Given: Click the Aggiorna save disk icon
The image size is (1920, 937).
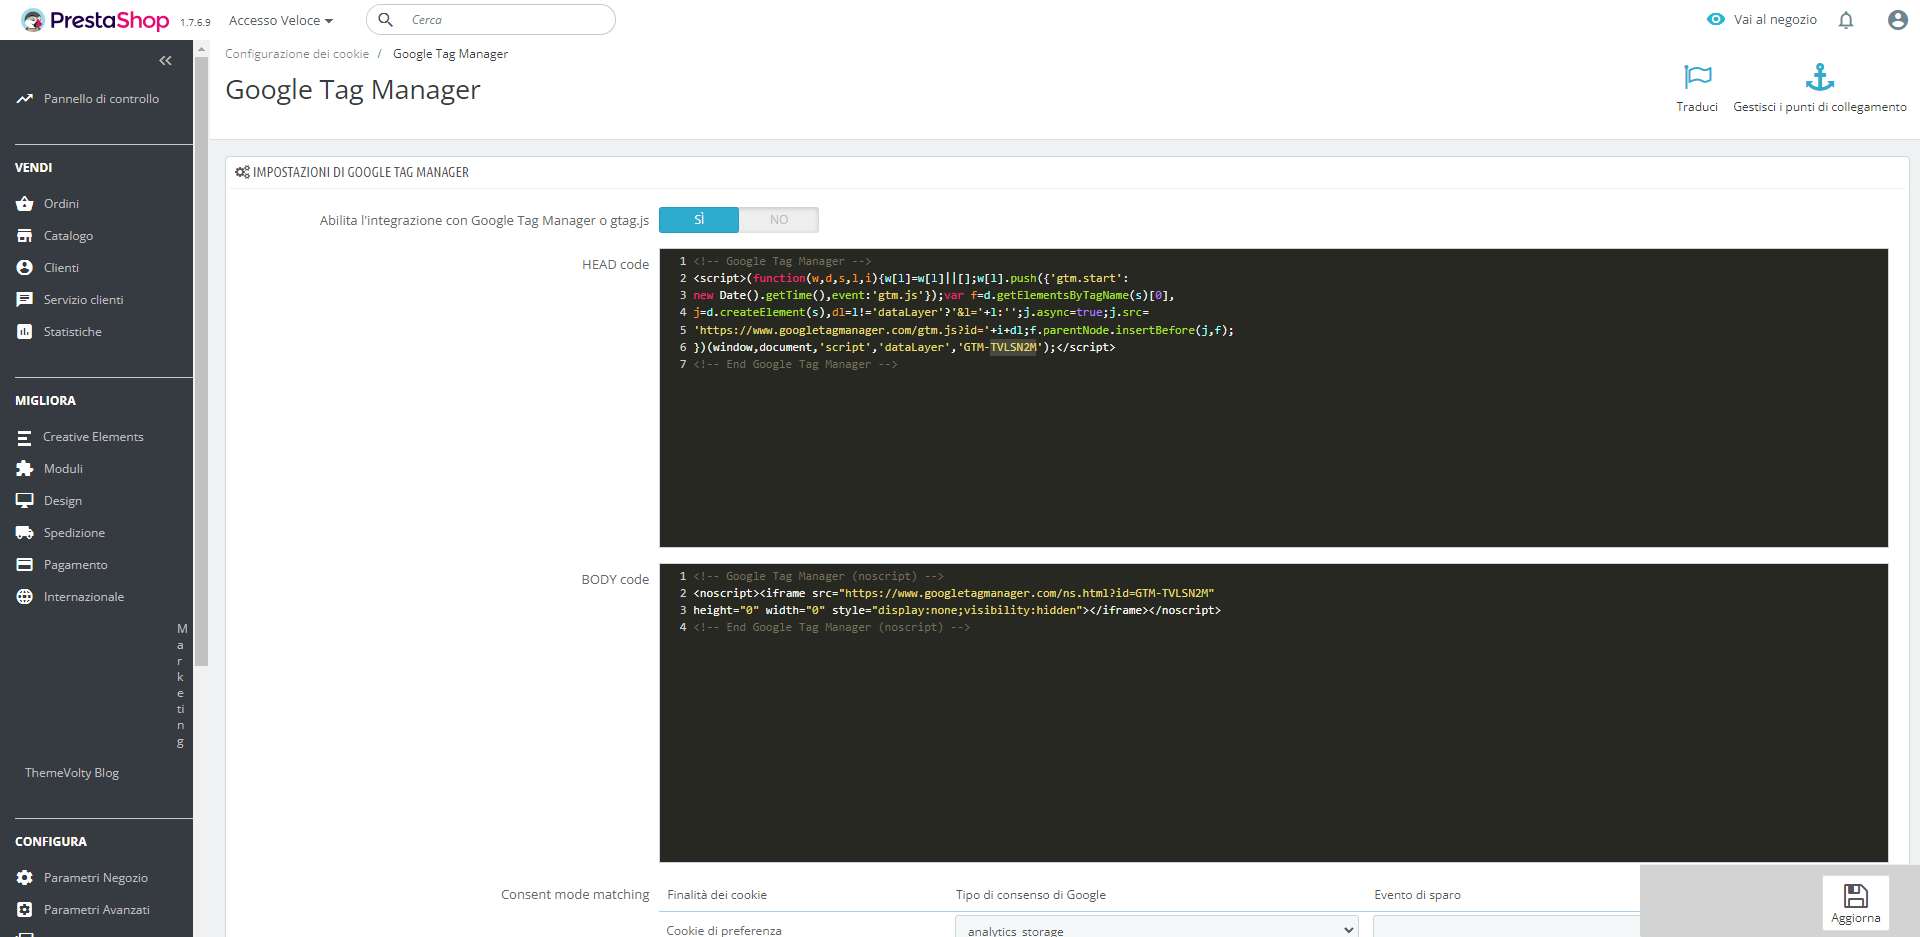Looking at the screenshot, I should pyautogui.click(x=1855, y=896).
